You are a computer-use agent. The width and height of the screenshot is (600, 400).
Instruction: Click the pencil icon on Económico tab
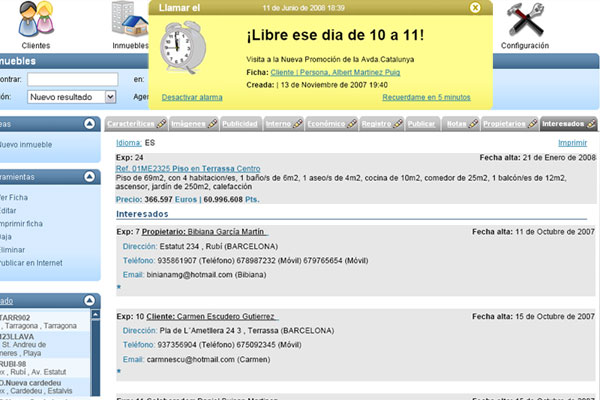[346, 124]
